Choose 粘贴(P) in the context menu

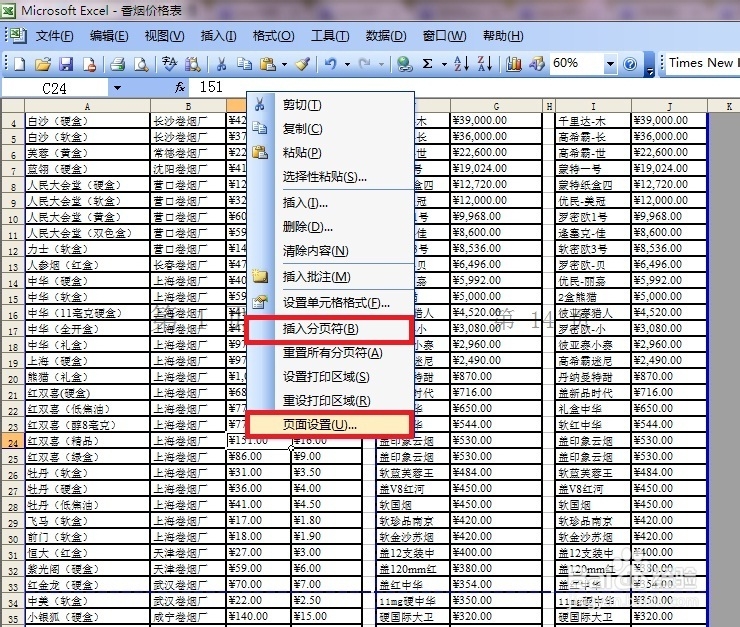(330, 152)
